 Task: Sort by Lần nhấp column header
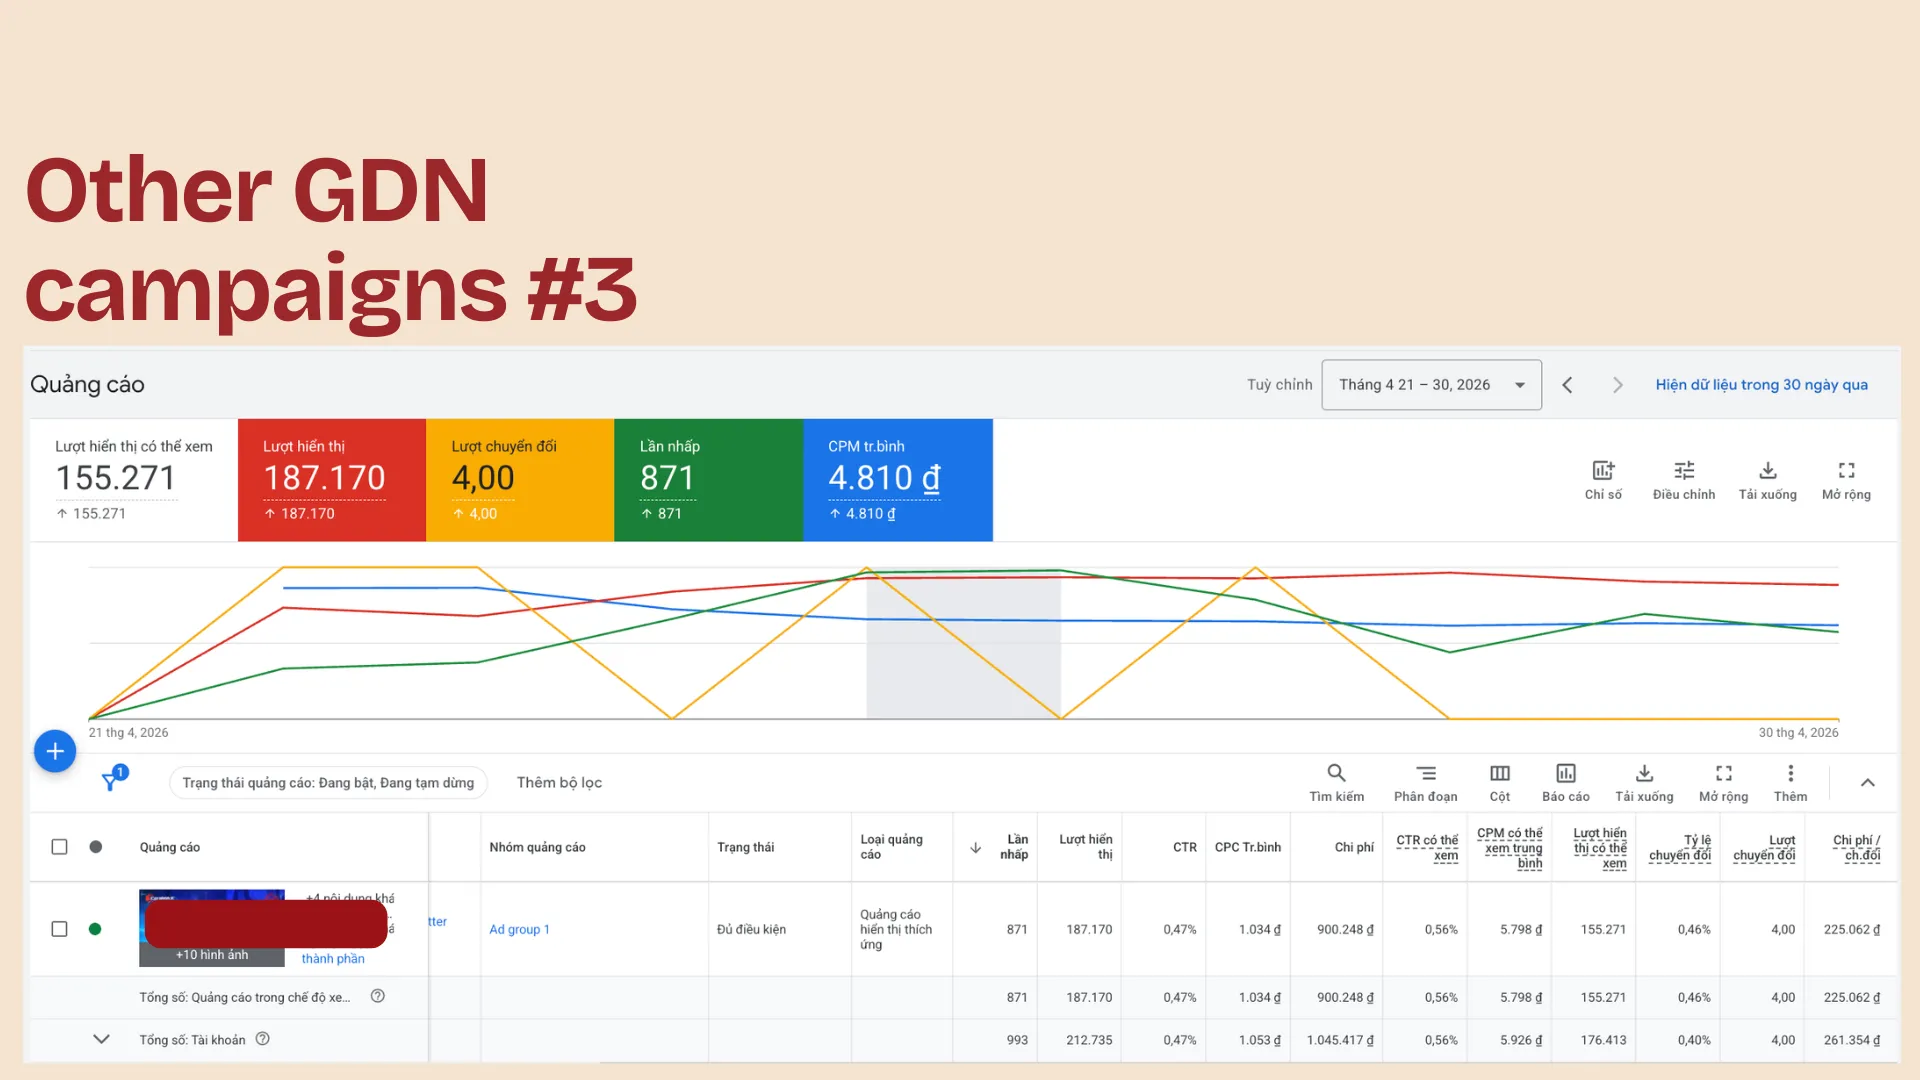[x=1013, y=847]
